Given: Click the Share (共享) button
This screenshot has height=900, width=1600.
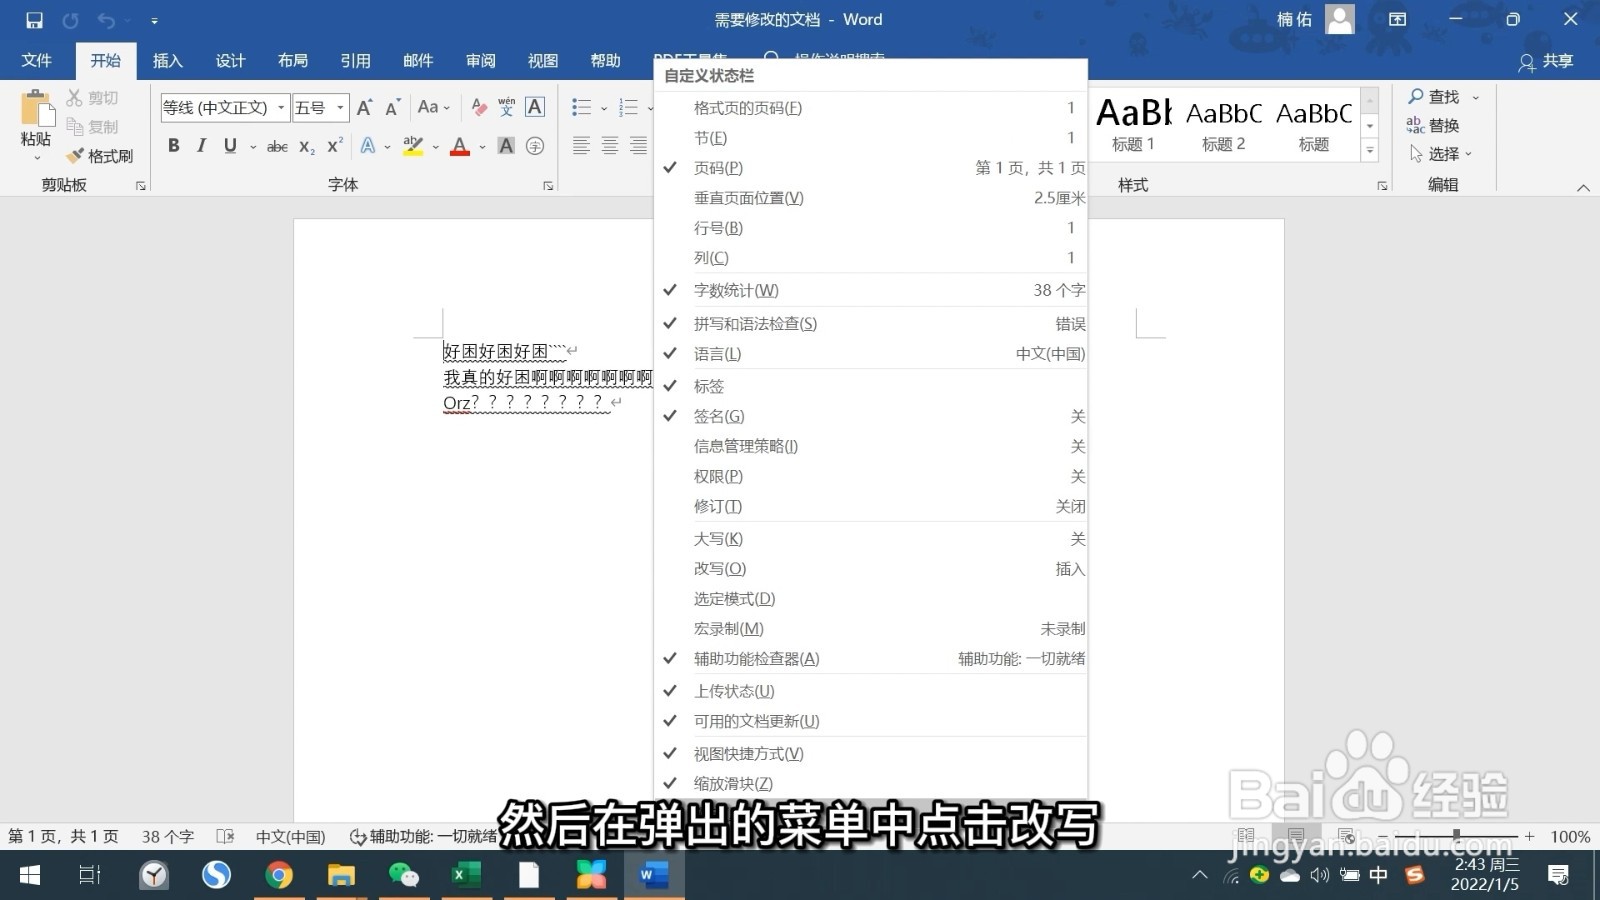Looking at the screenshot, I should click(x=1546, y=61).
